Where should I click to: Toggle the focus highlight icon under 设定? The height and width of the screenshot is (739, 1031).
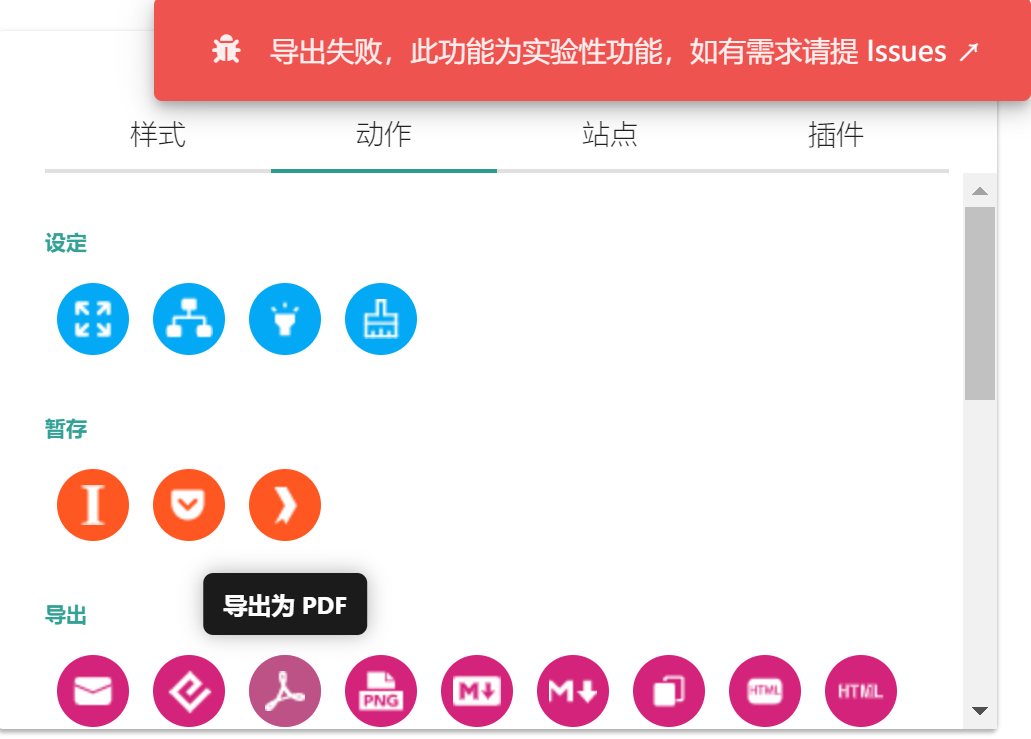tap(285, 319)
